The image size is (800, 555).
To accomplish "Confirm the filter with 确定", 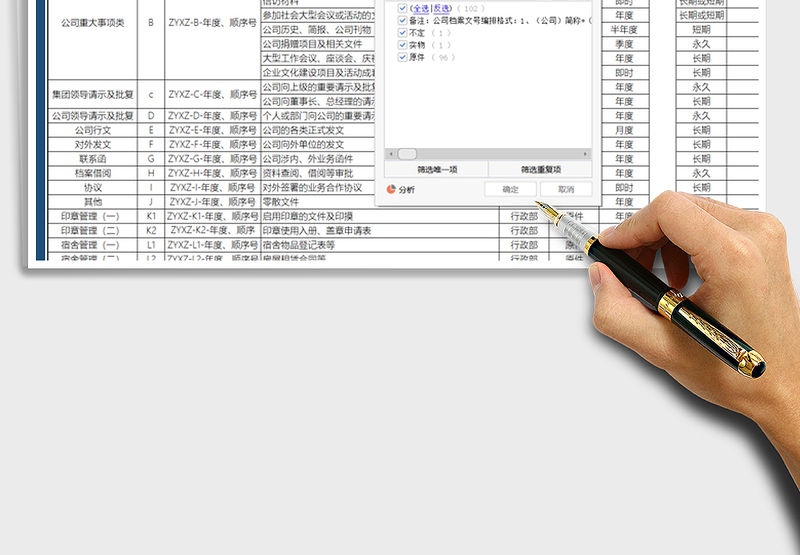I will [510, 189].
